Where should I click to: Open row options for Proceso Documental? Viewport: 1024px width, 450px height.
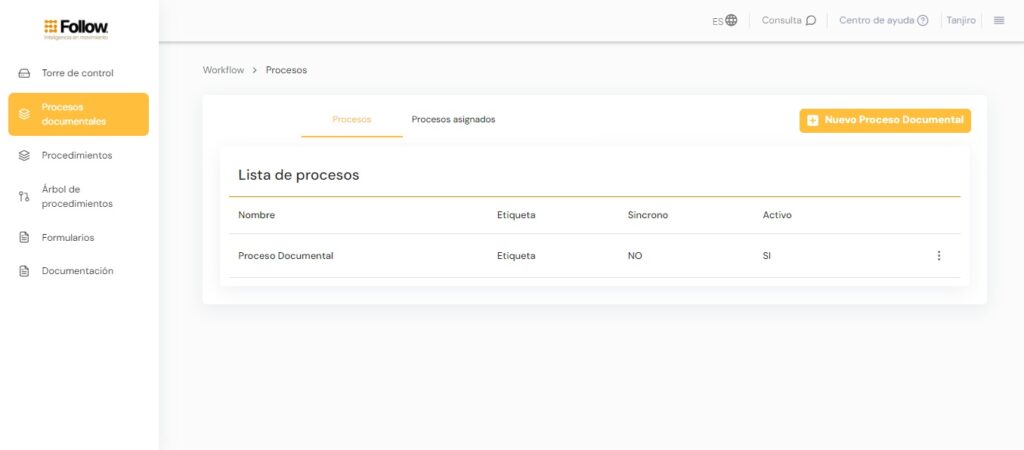[938, 256]
